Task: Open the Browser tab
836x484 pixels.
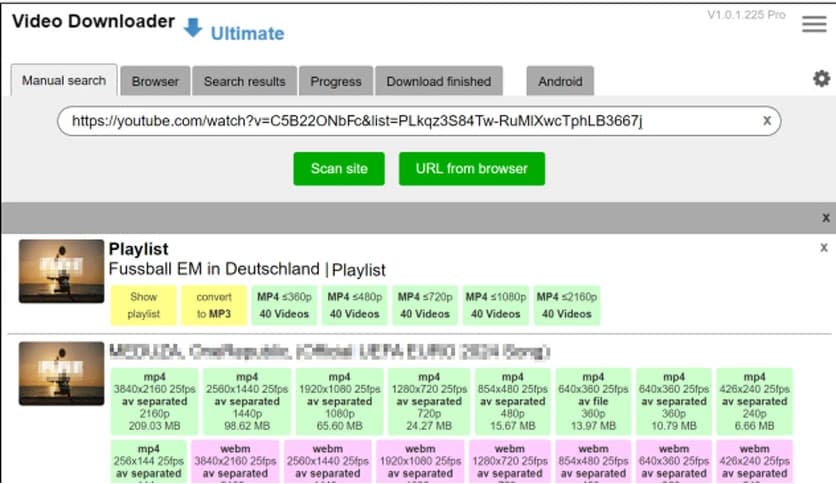Action: pos(155,81)
